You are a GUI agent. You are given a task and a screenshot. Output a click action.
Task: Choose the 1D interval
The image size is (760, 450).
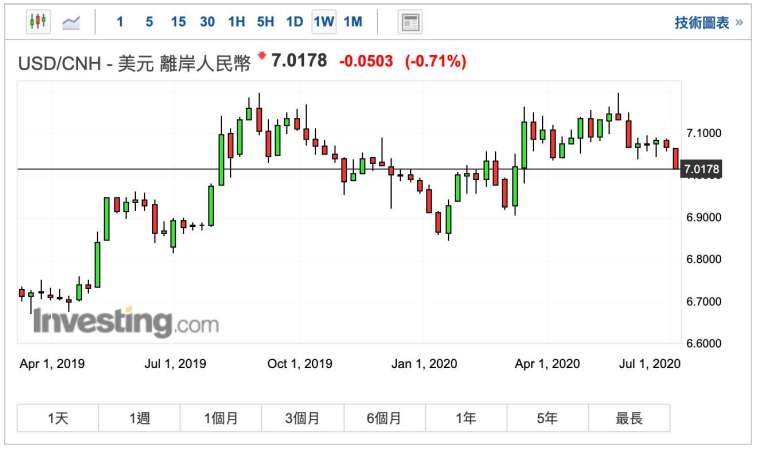pyautogui.click(x=295, y=22)
